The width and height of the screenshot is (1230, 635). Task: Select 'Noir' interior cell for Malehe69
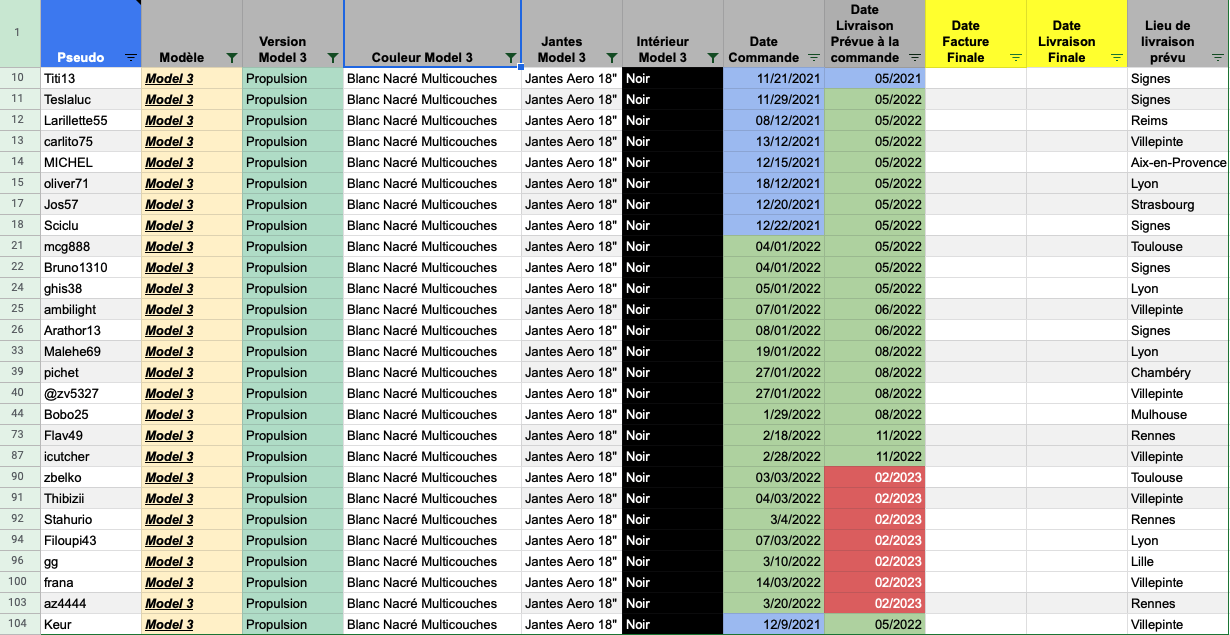coord(673,351)
